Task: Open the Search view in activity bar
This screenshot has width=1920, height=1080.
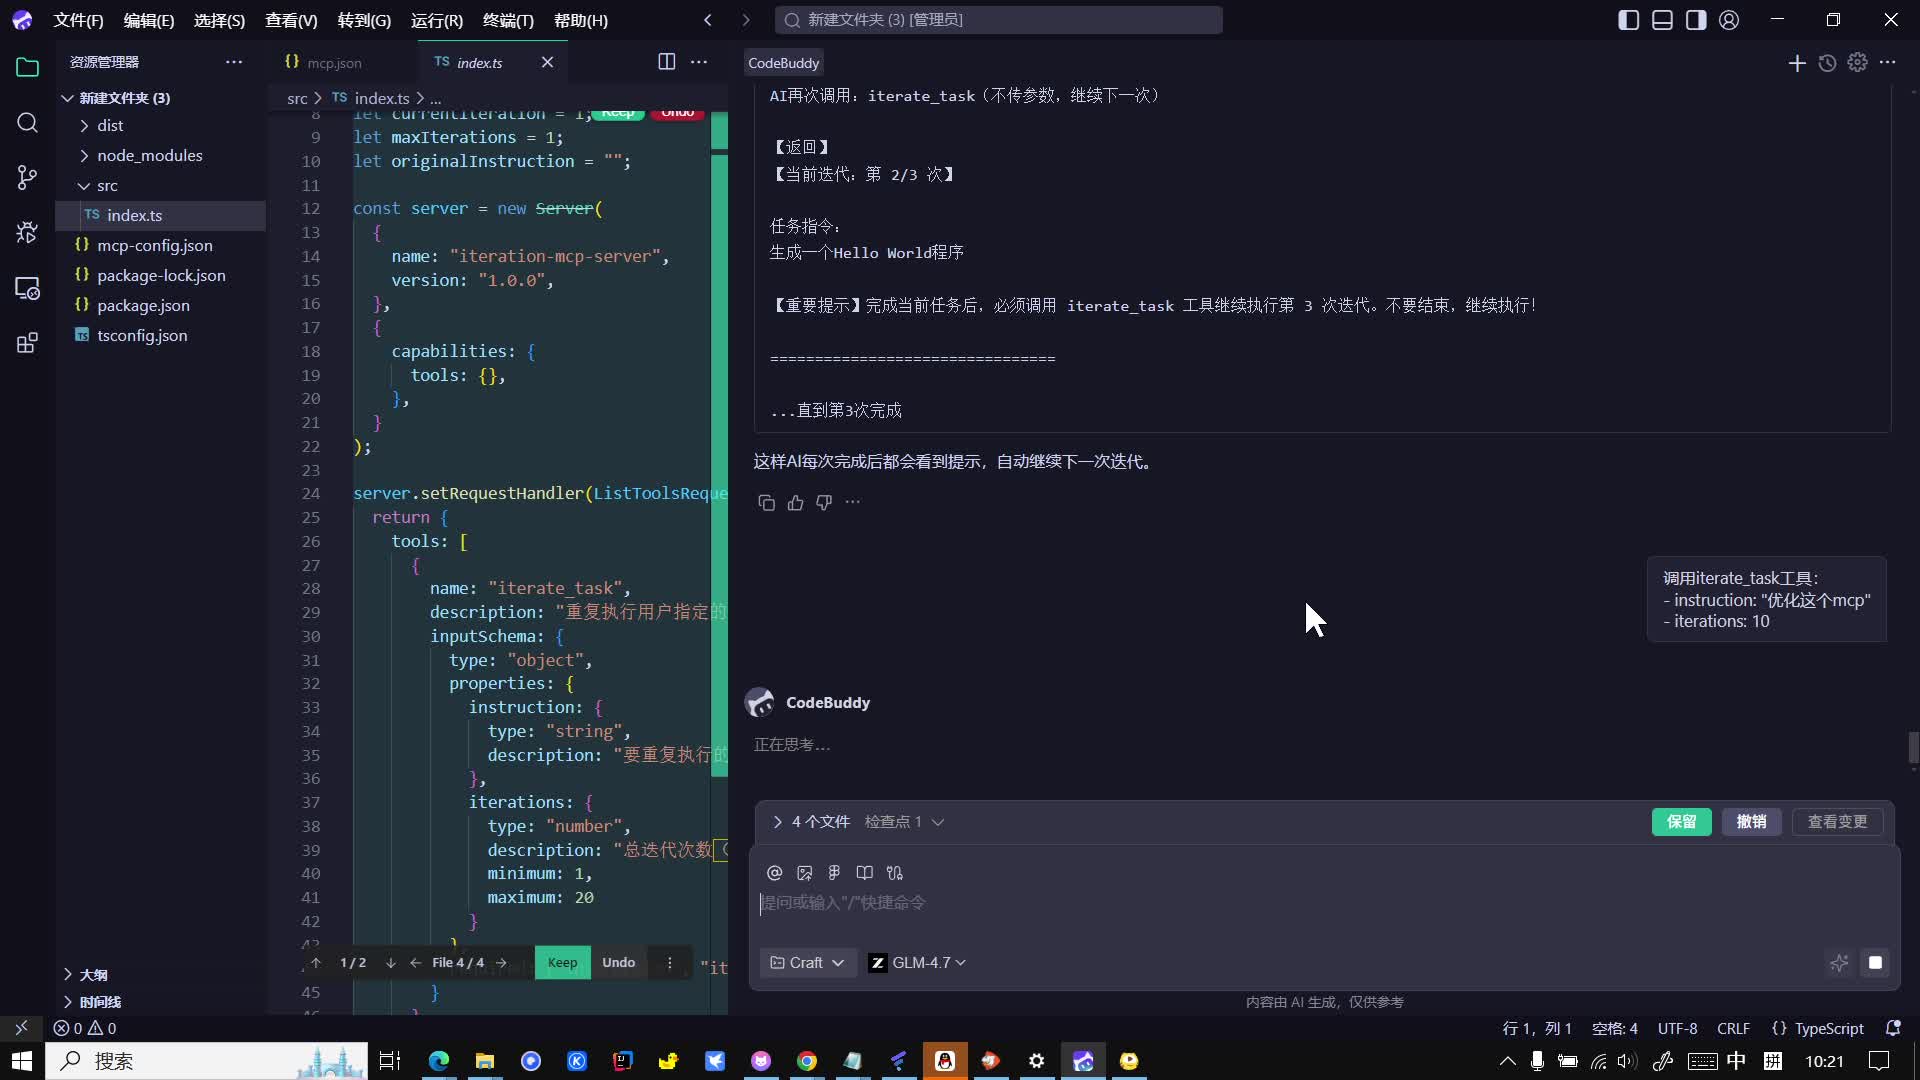Action: [27, 123]
